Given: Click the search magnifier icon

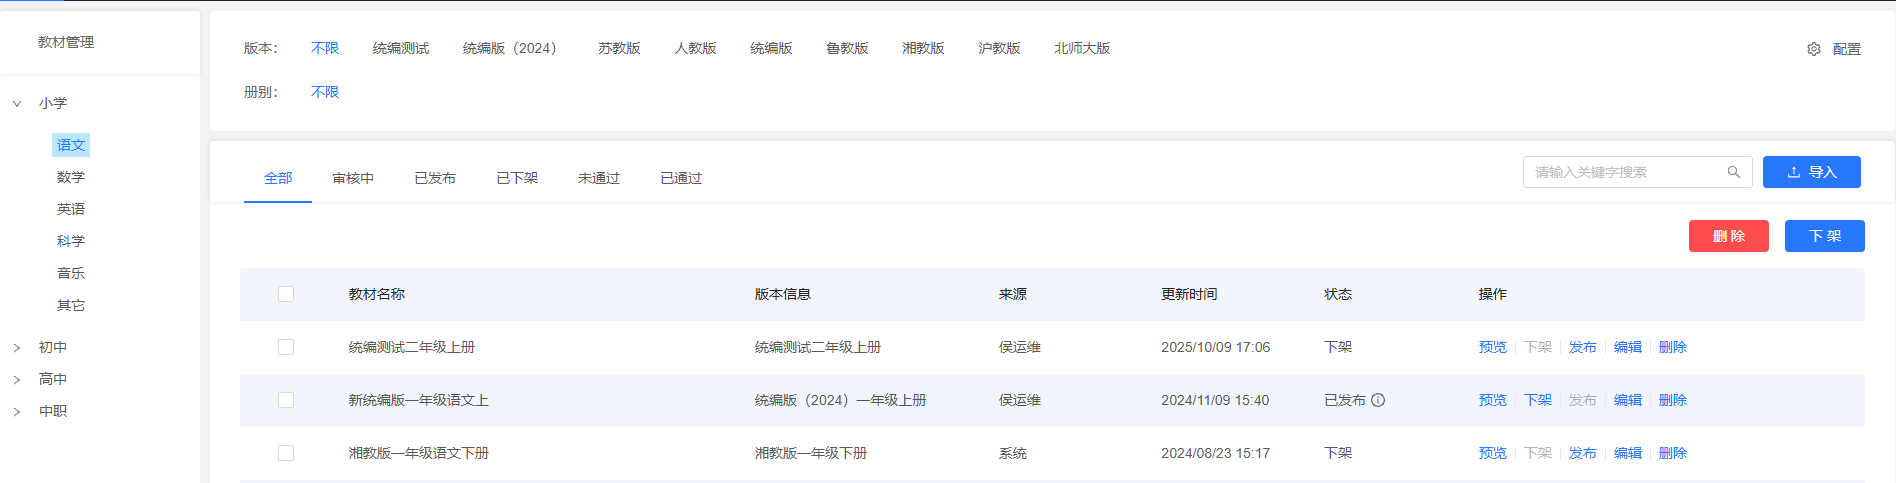Looking at the screenshot, I should (x=1733, y=172).
